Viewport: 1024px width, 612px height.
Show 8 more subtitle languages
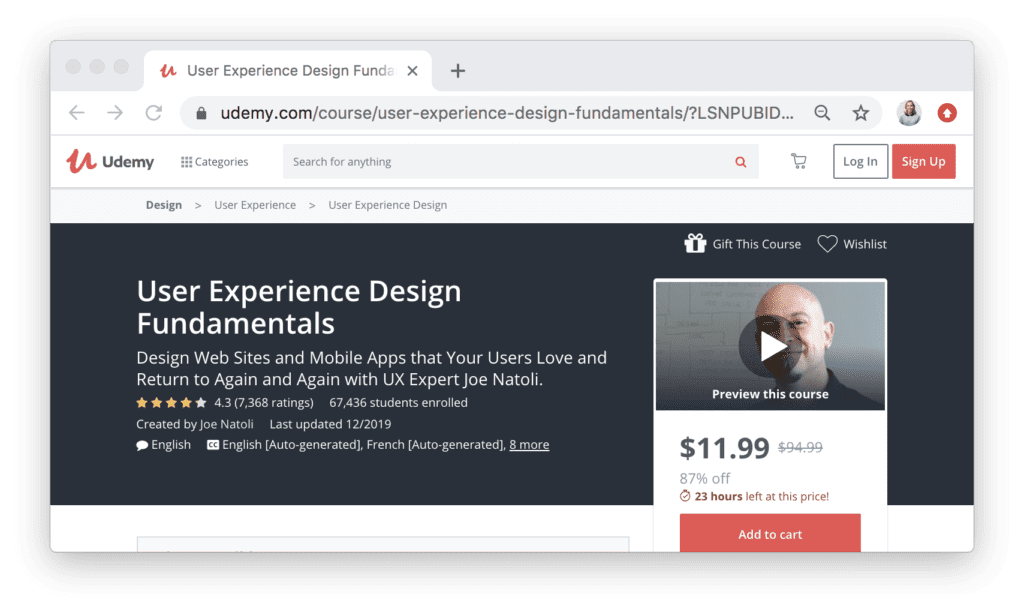pos(529,445)
